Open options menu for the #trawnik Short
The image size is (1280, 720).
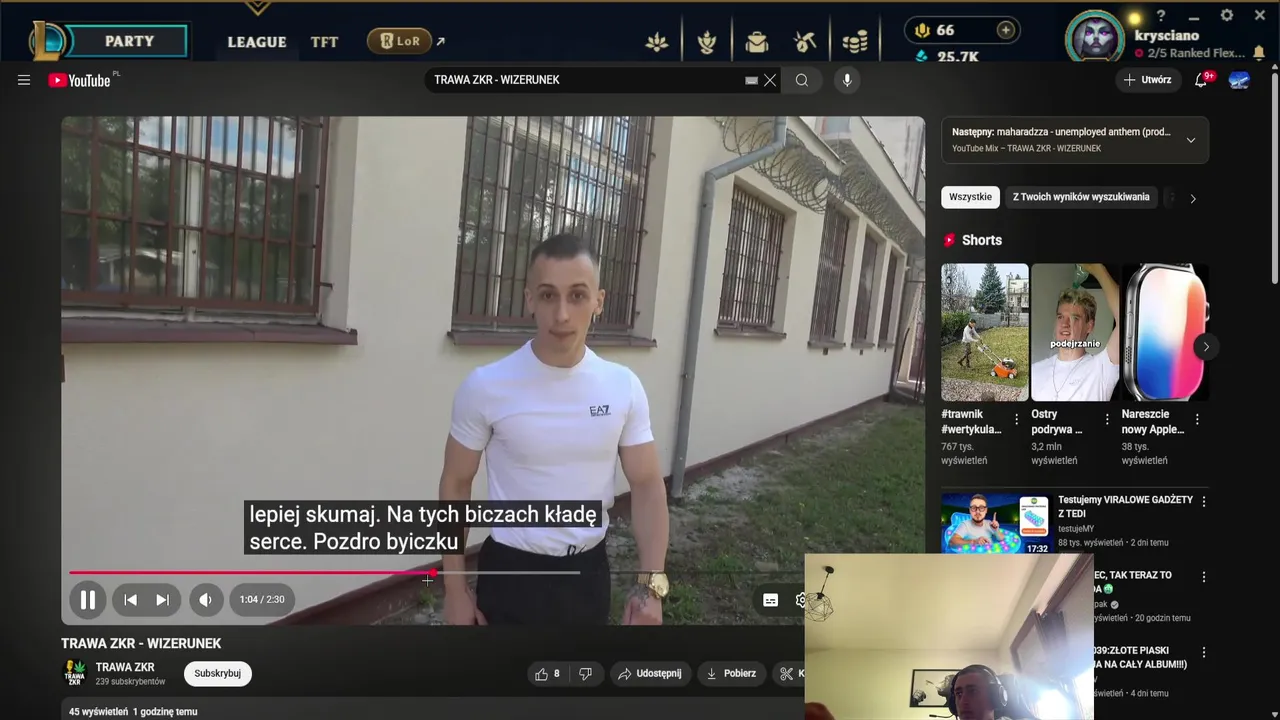click(x=1017, y=419)
